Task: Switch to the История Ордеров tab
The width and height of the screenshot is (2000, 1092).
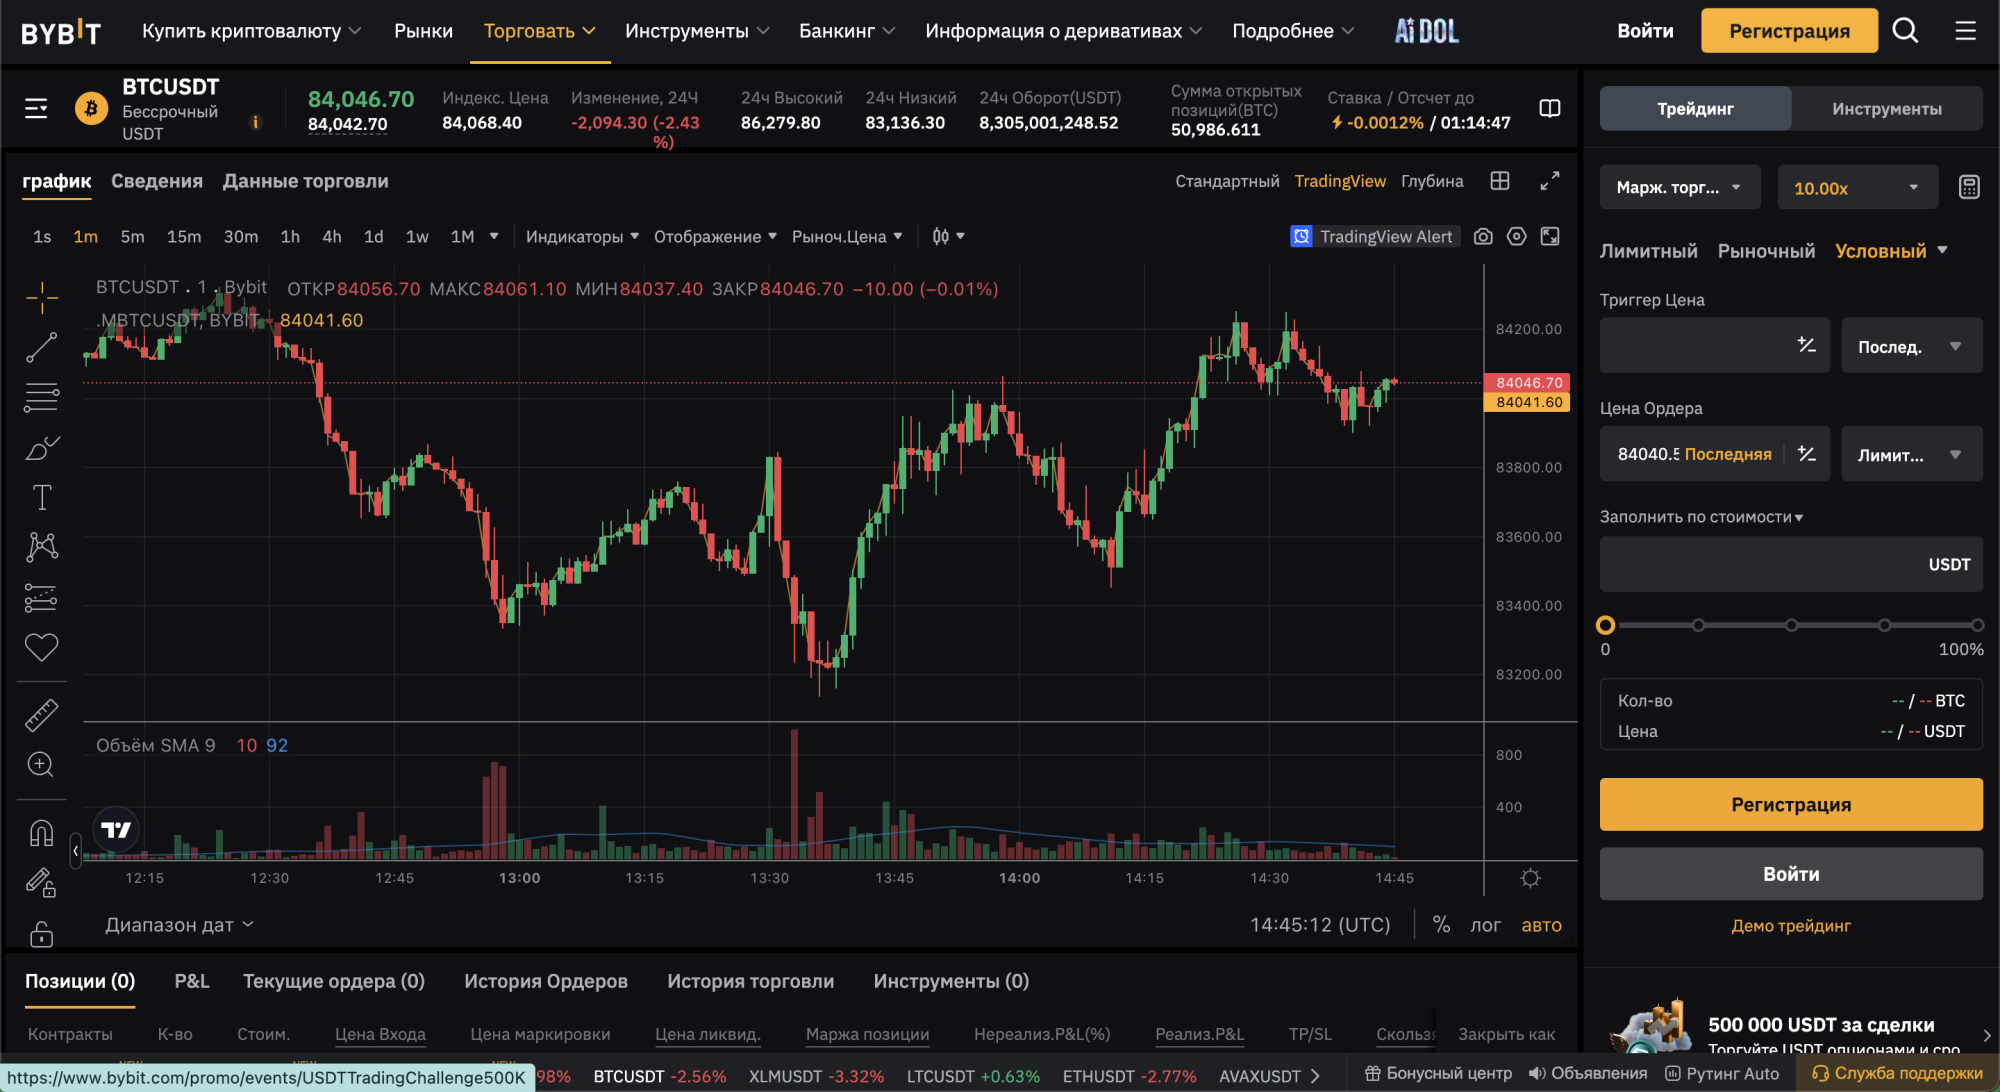Action: (x=545, y=981)
